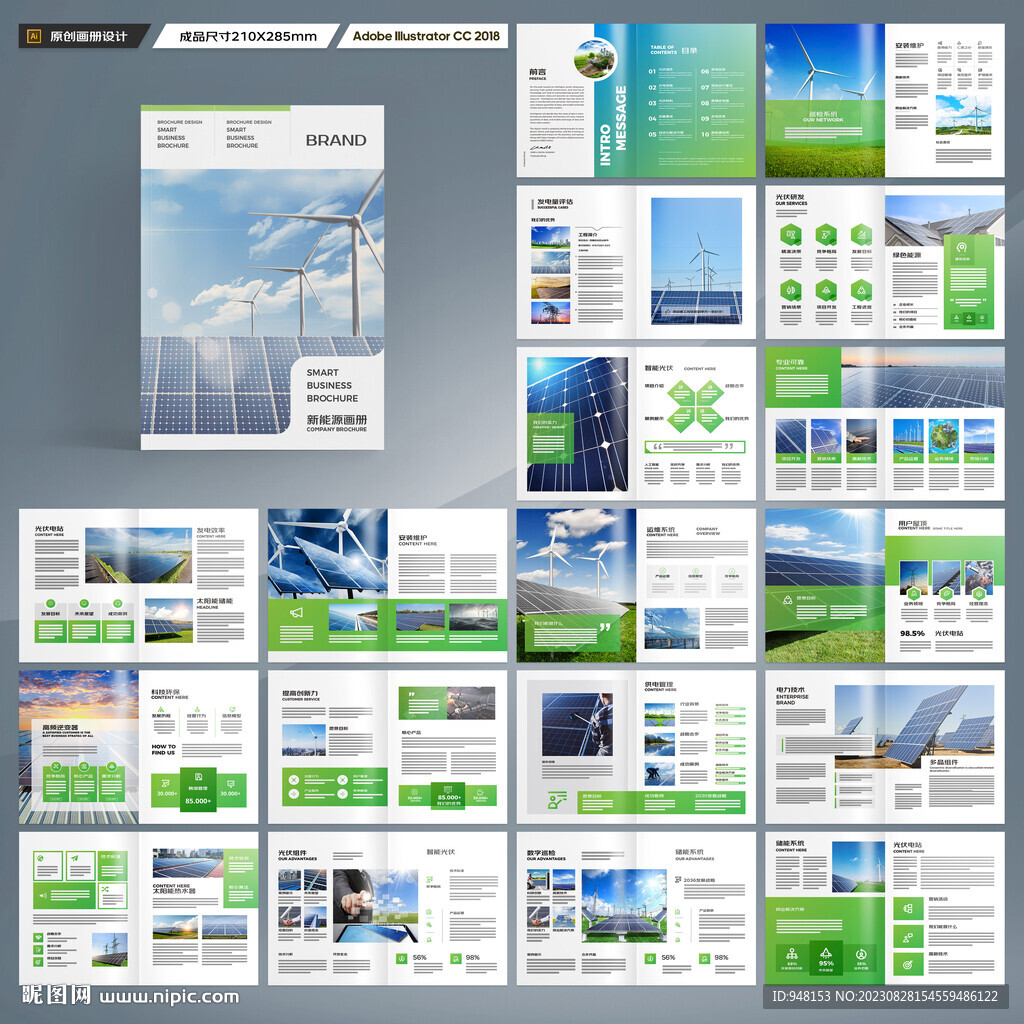
Task: Click the 成品尺寸210X285mm label
Action: coord(248,37)
